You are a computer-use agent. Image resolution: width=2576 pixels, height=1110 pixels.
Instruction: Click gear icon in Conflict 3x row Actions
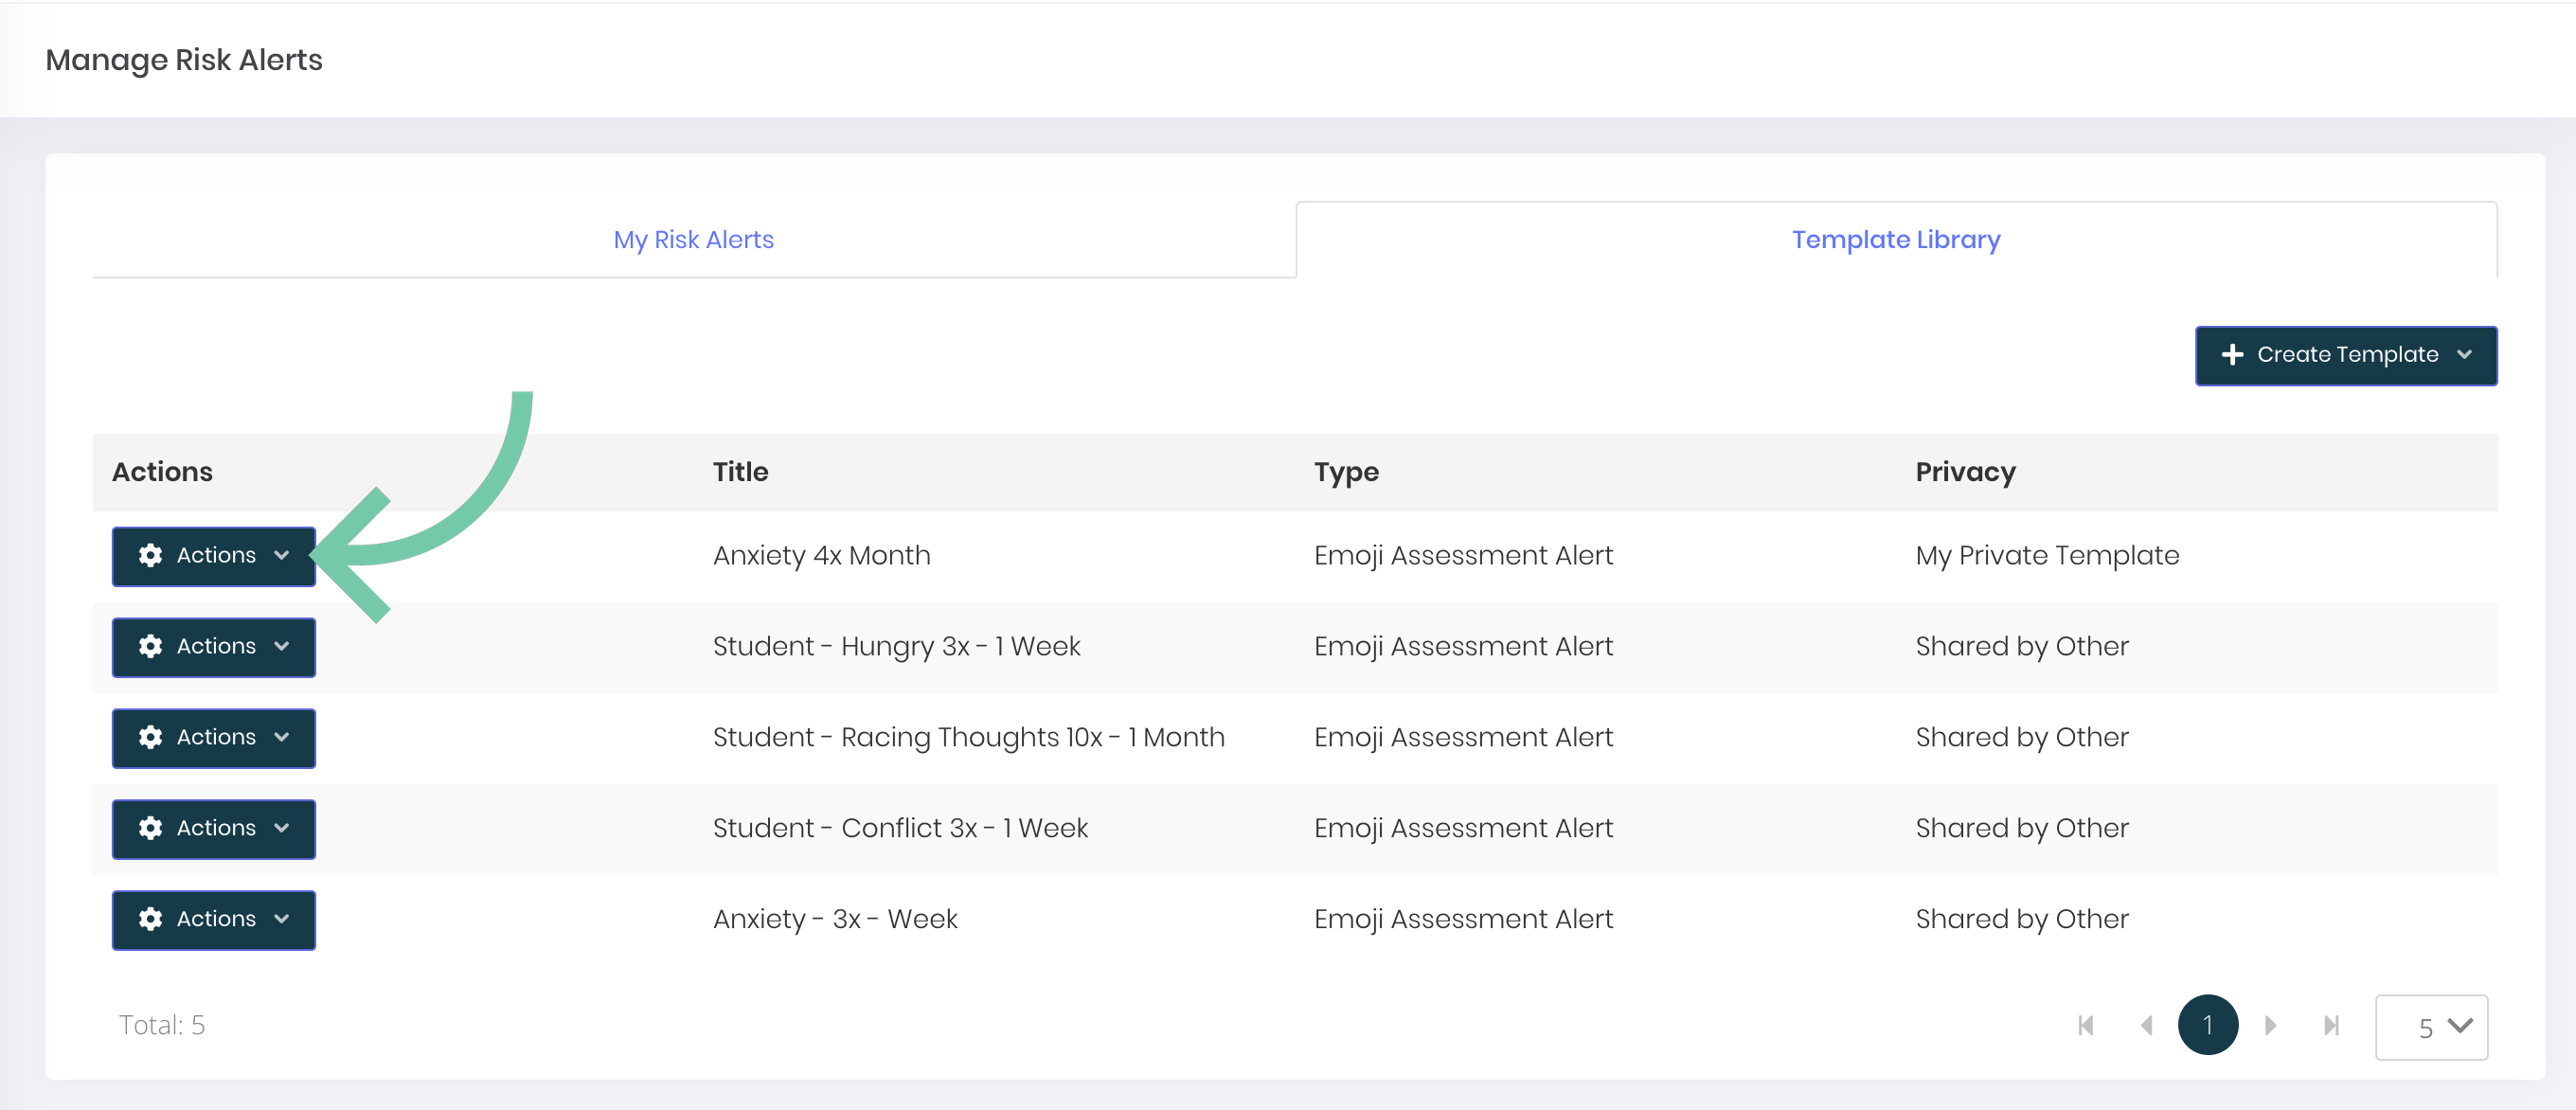tap(151, 829)
